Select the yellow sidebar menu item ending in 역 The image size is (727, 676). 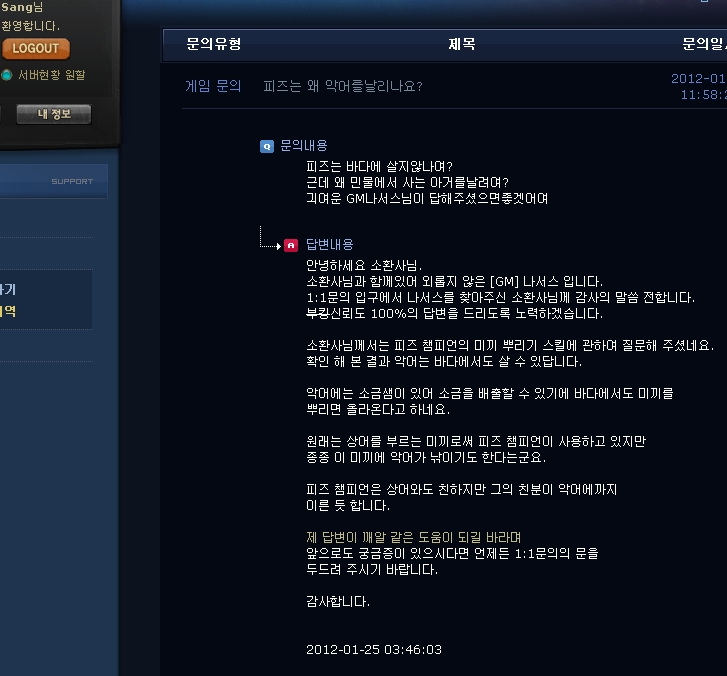(x=8, y=312)
